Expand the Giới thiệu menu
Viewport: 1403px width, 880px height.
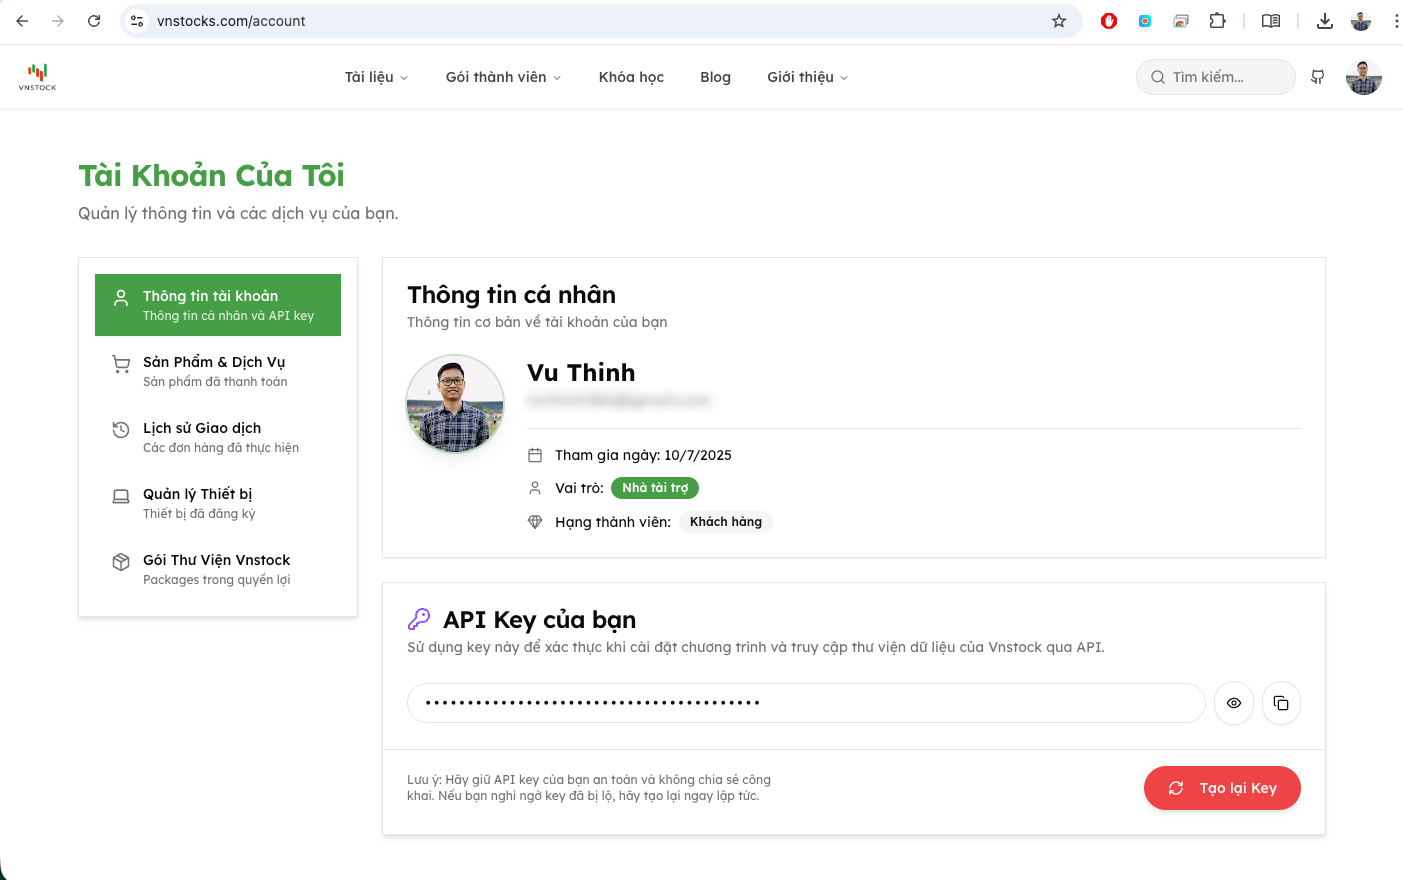click(x=807, y=77)
